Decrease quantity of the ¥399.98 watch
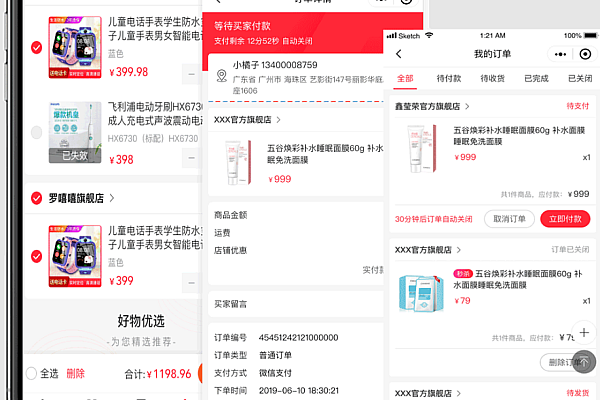The width and height of the screenshot is (600, 400). tap(191, 74)
